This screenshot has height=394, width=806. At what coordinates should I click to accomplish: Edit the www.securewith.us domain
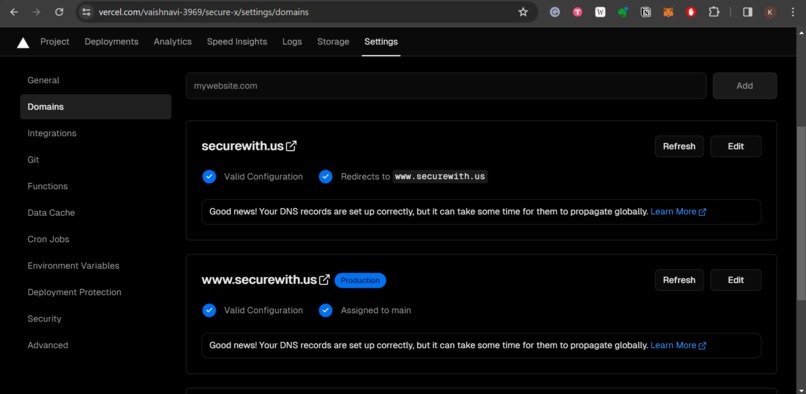[736, 280]
